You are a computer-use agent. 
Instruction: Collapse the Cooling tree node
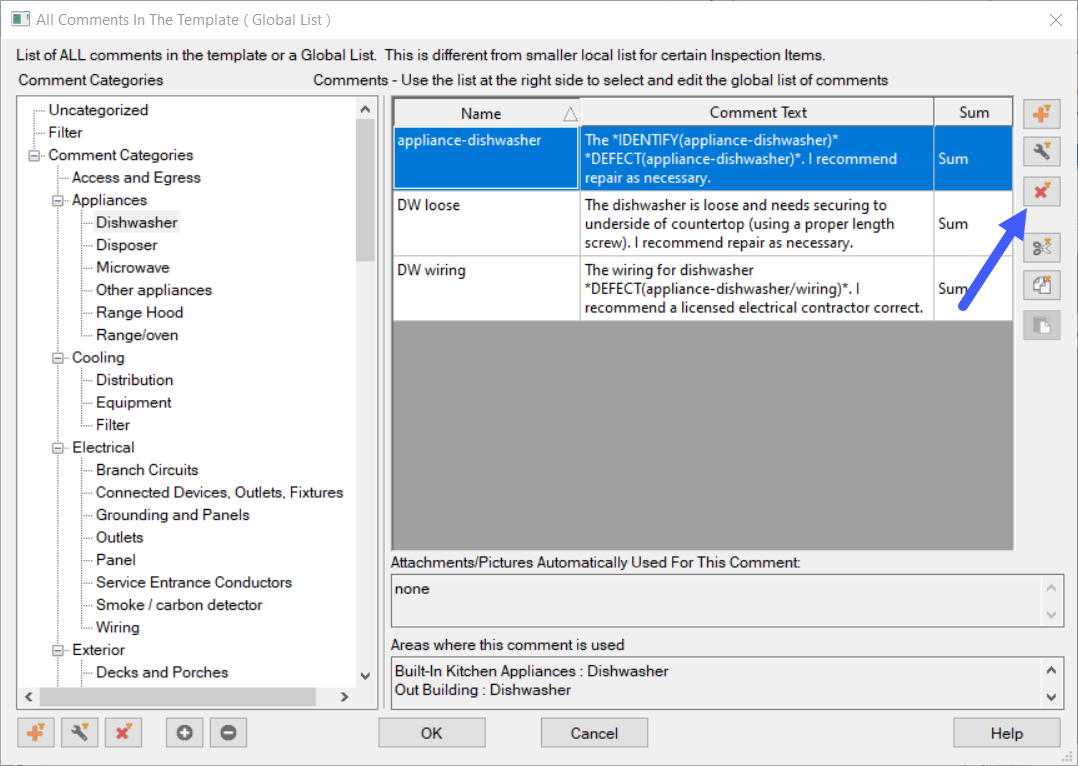point(59,358)
